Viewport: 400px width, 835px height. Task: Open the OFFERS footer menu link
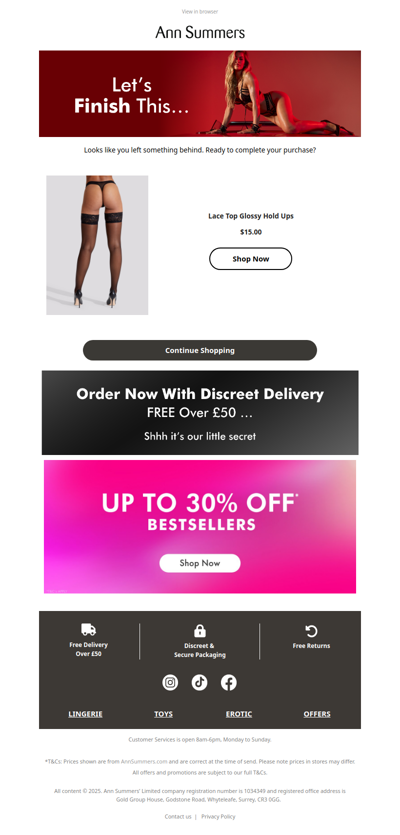(317, 714)
